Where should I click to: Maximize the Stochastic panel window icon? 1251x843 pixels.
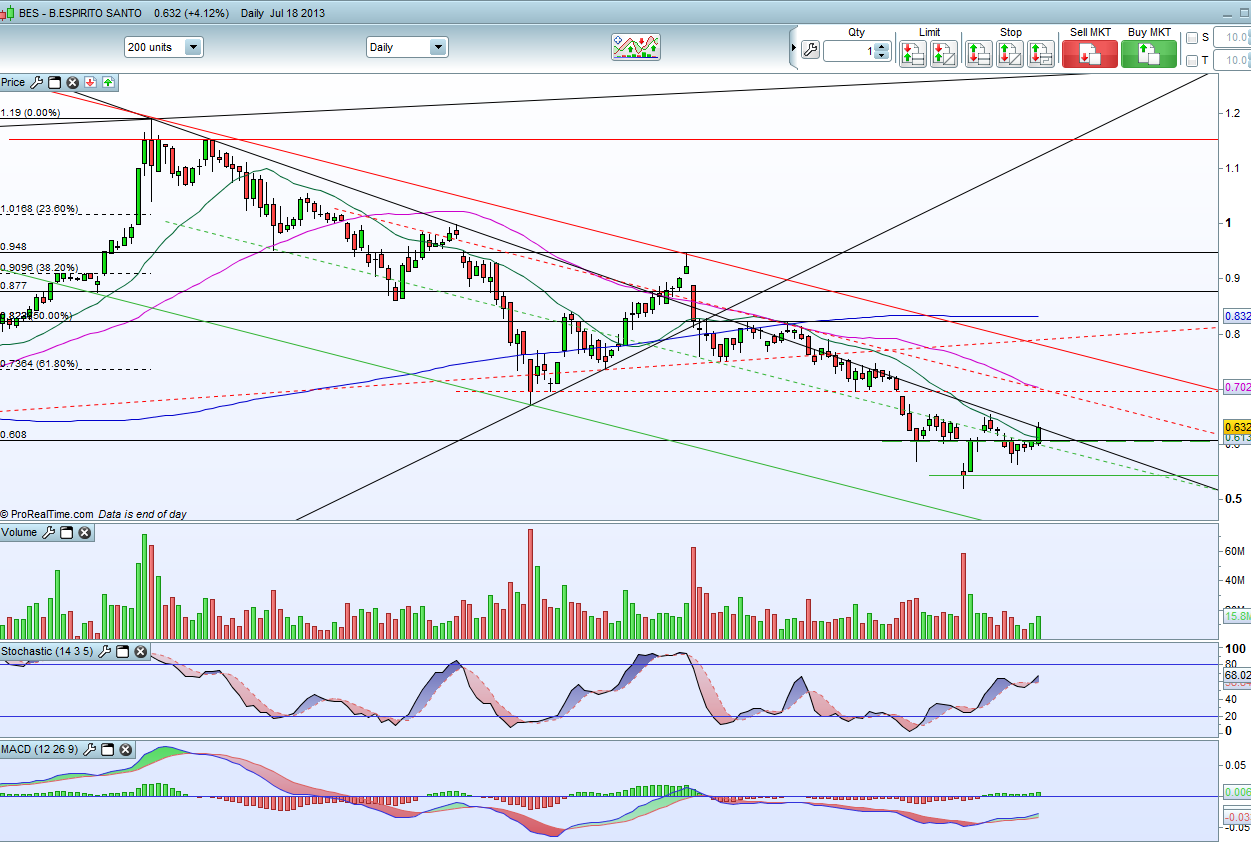pyautogui.click(x=123, y=652)
